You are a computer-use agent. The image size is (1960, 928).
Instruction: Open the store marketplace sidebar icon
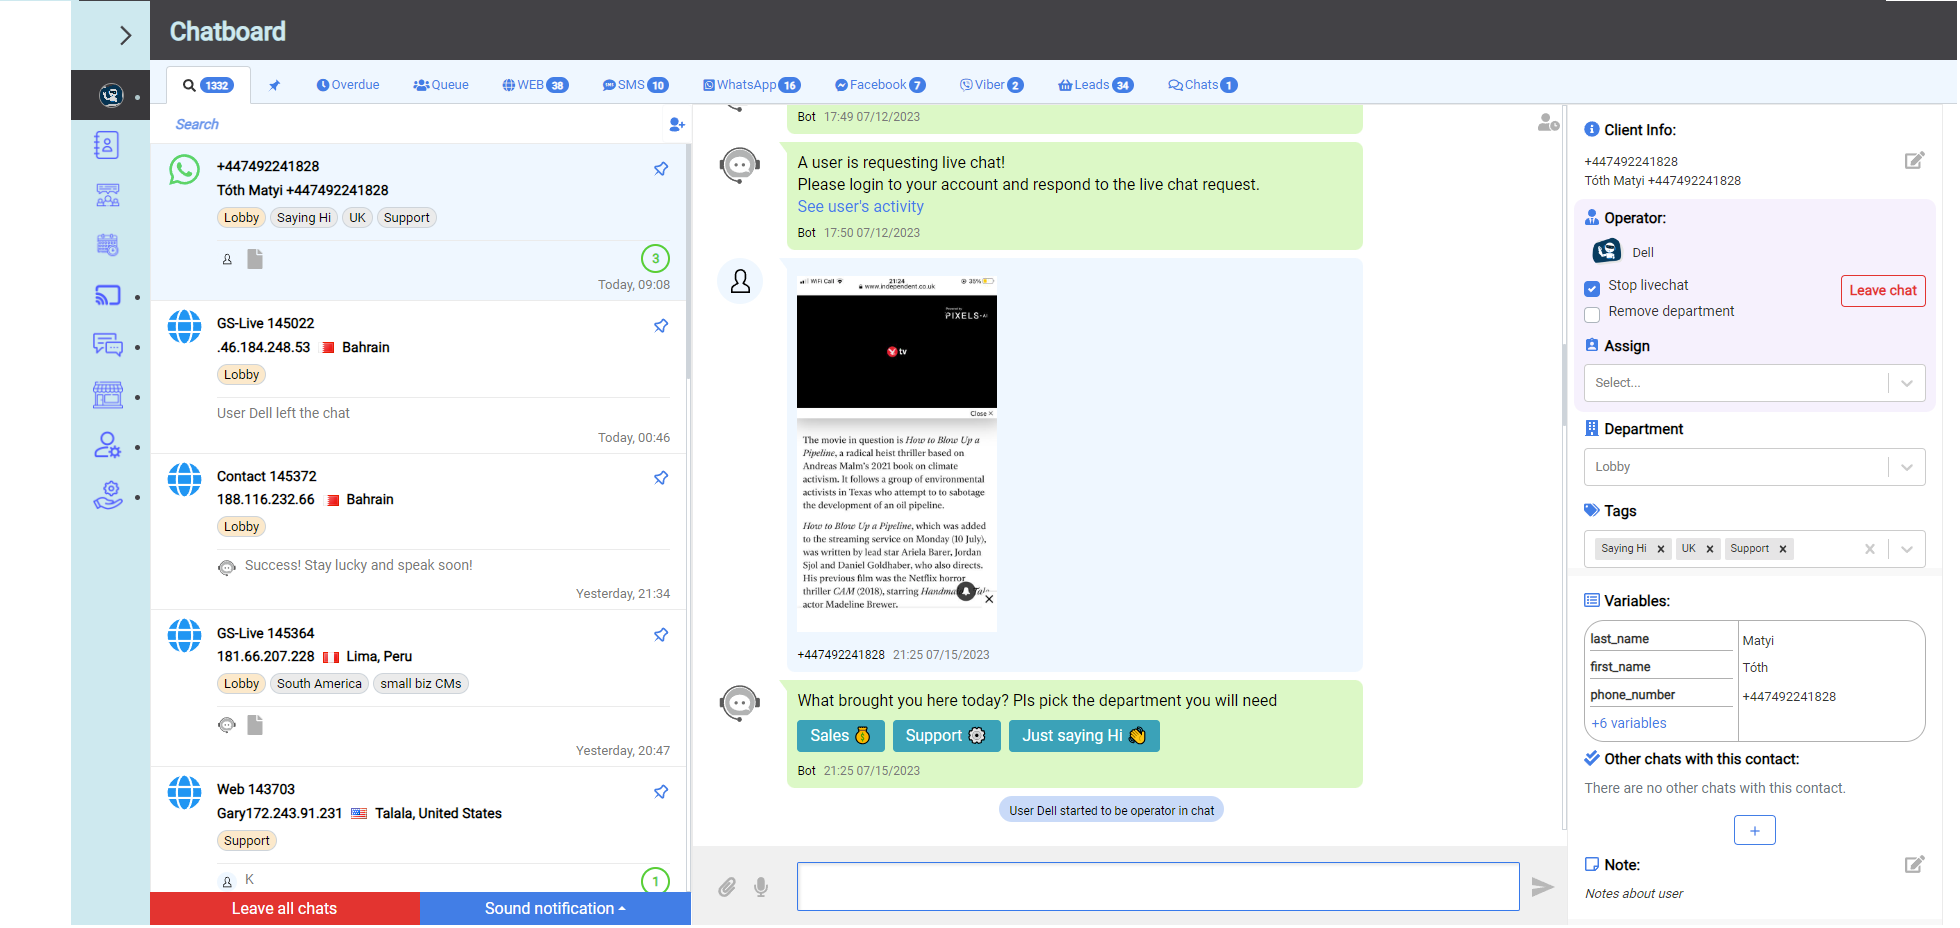click(x=108, y=395)
